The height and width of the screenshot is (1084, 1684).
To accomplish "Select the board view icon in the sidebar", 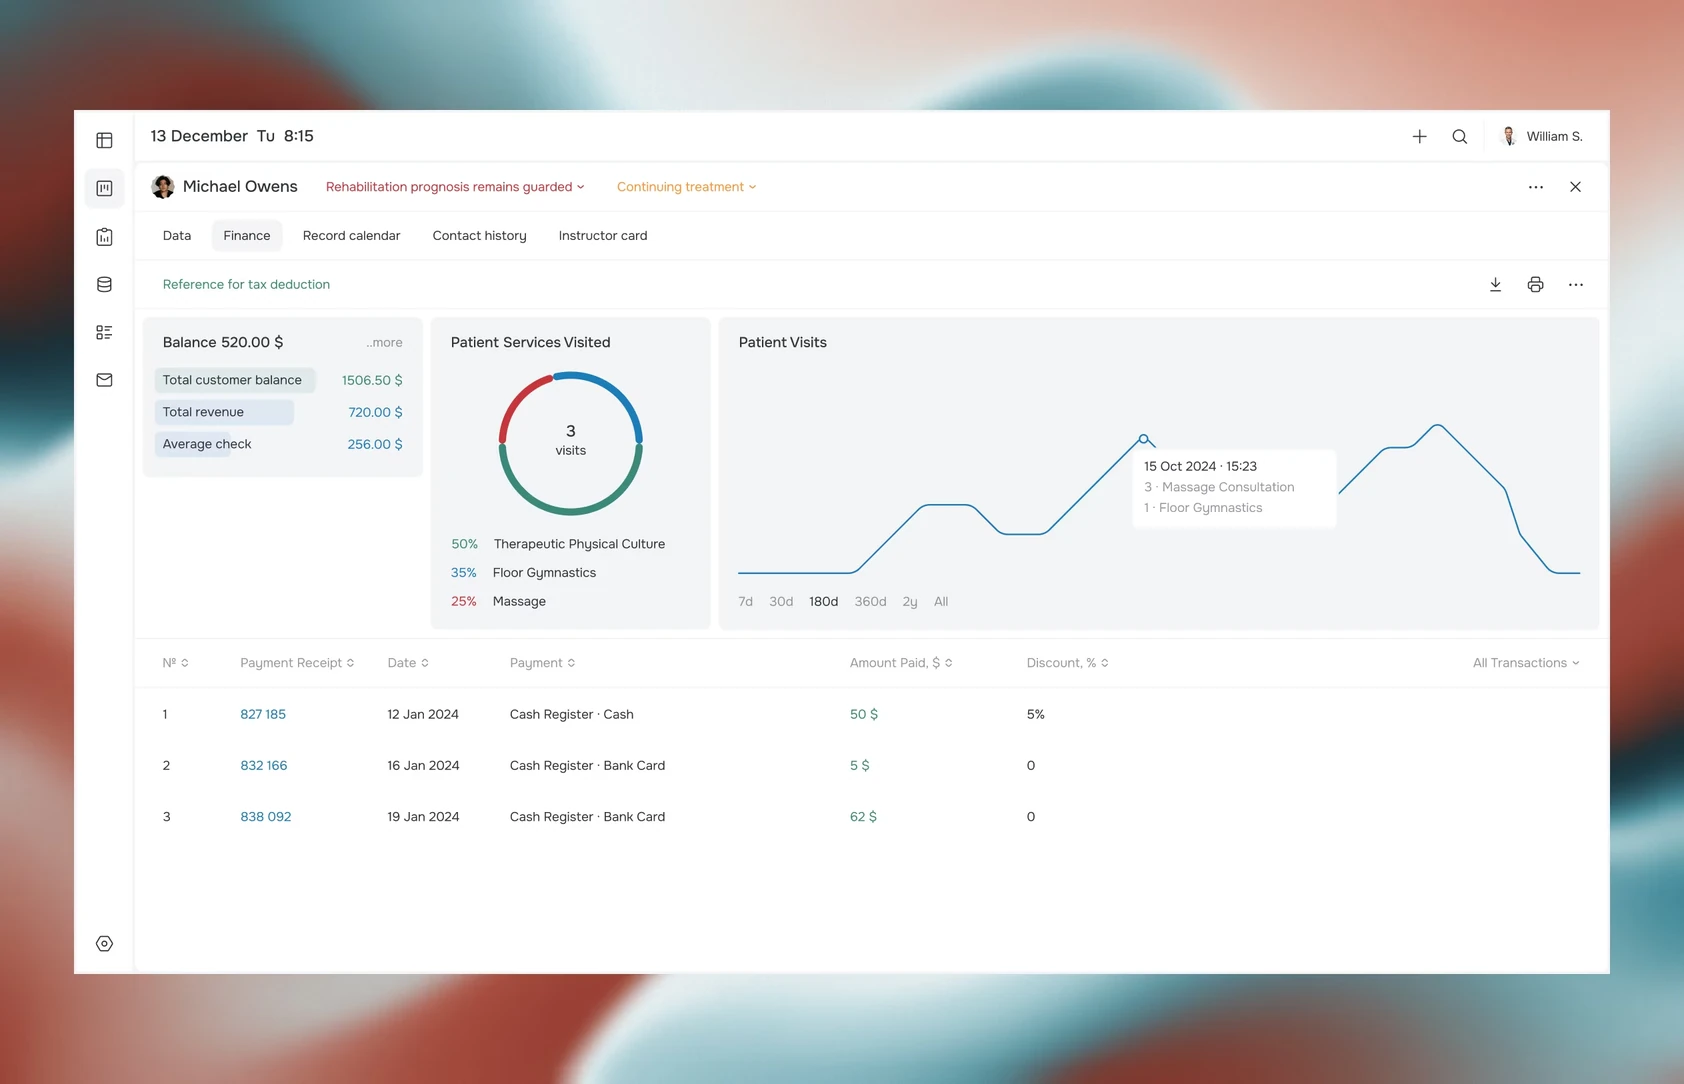I will (x=104, y=188).
